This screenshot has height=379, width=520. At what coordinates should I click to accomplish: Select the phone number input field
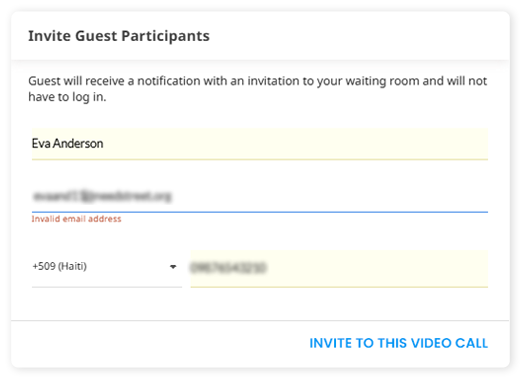[339, 268]
